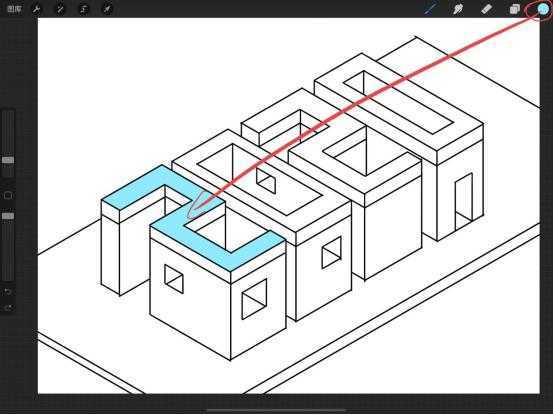Image resolution: width=553 pixels, height=415 pixels.
Task: Activate the Selection S tool
Action: [x=84, y=9]
